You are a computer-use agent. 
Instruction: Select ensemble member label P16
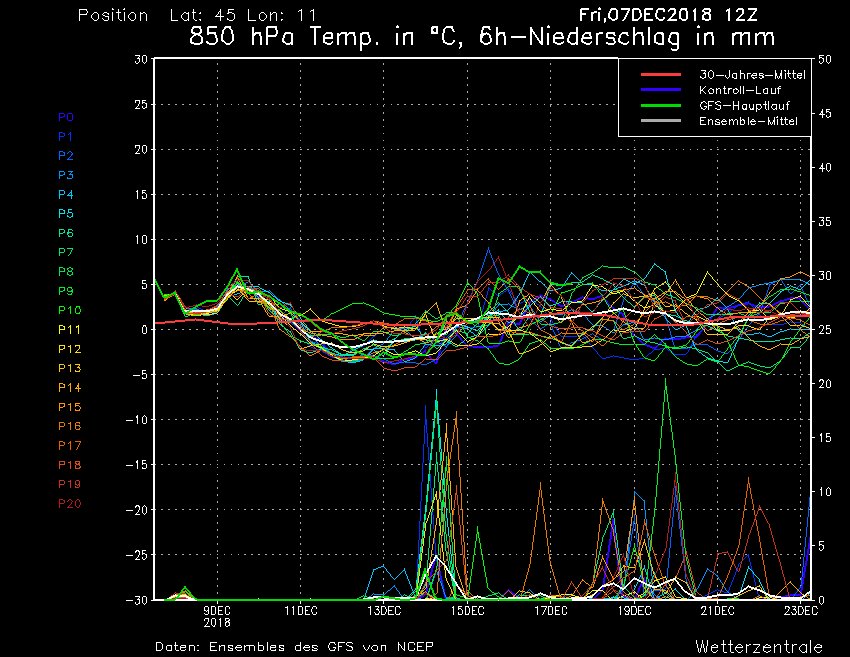[x=69, y=426]
